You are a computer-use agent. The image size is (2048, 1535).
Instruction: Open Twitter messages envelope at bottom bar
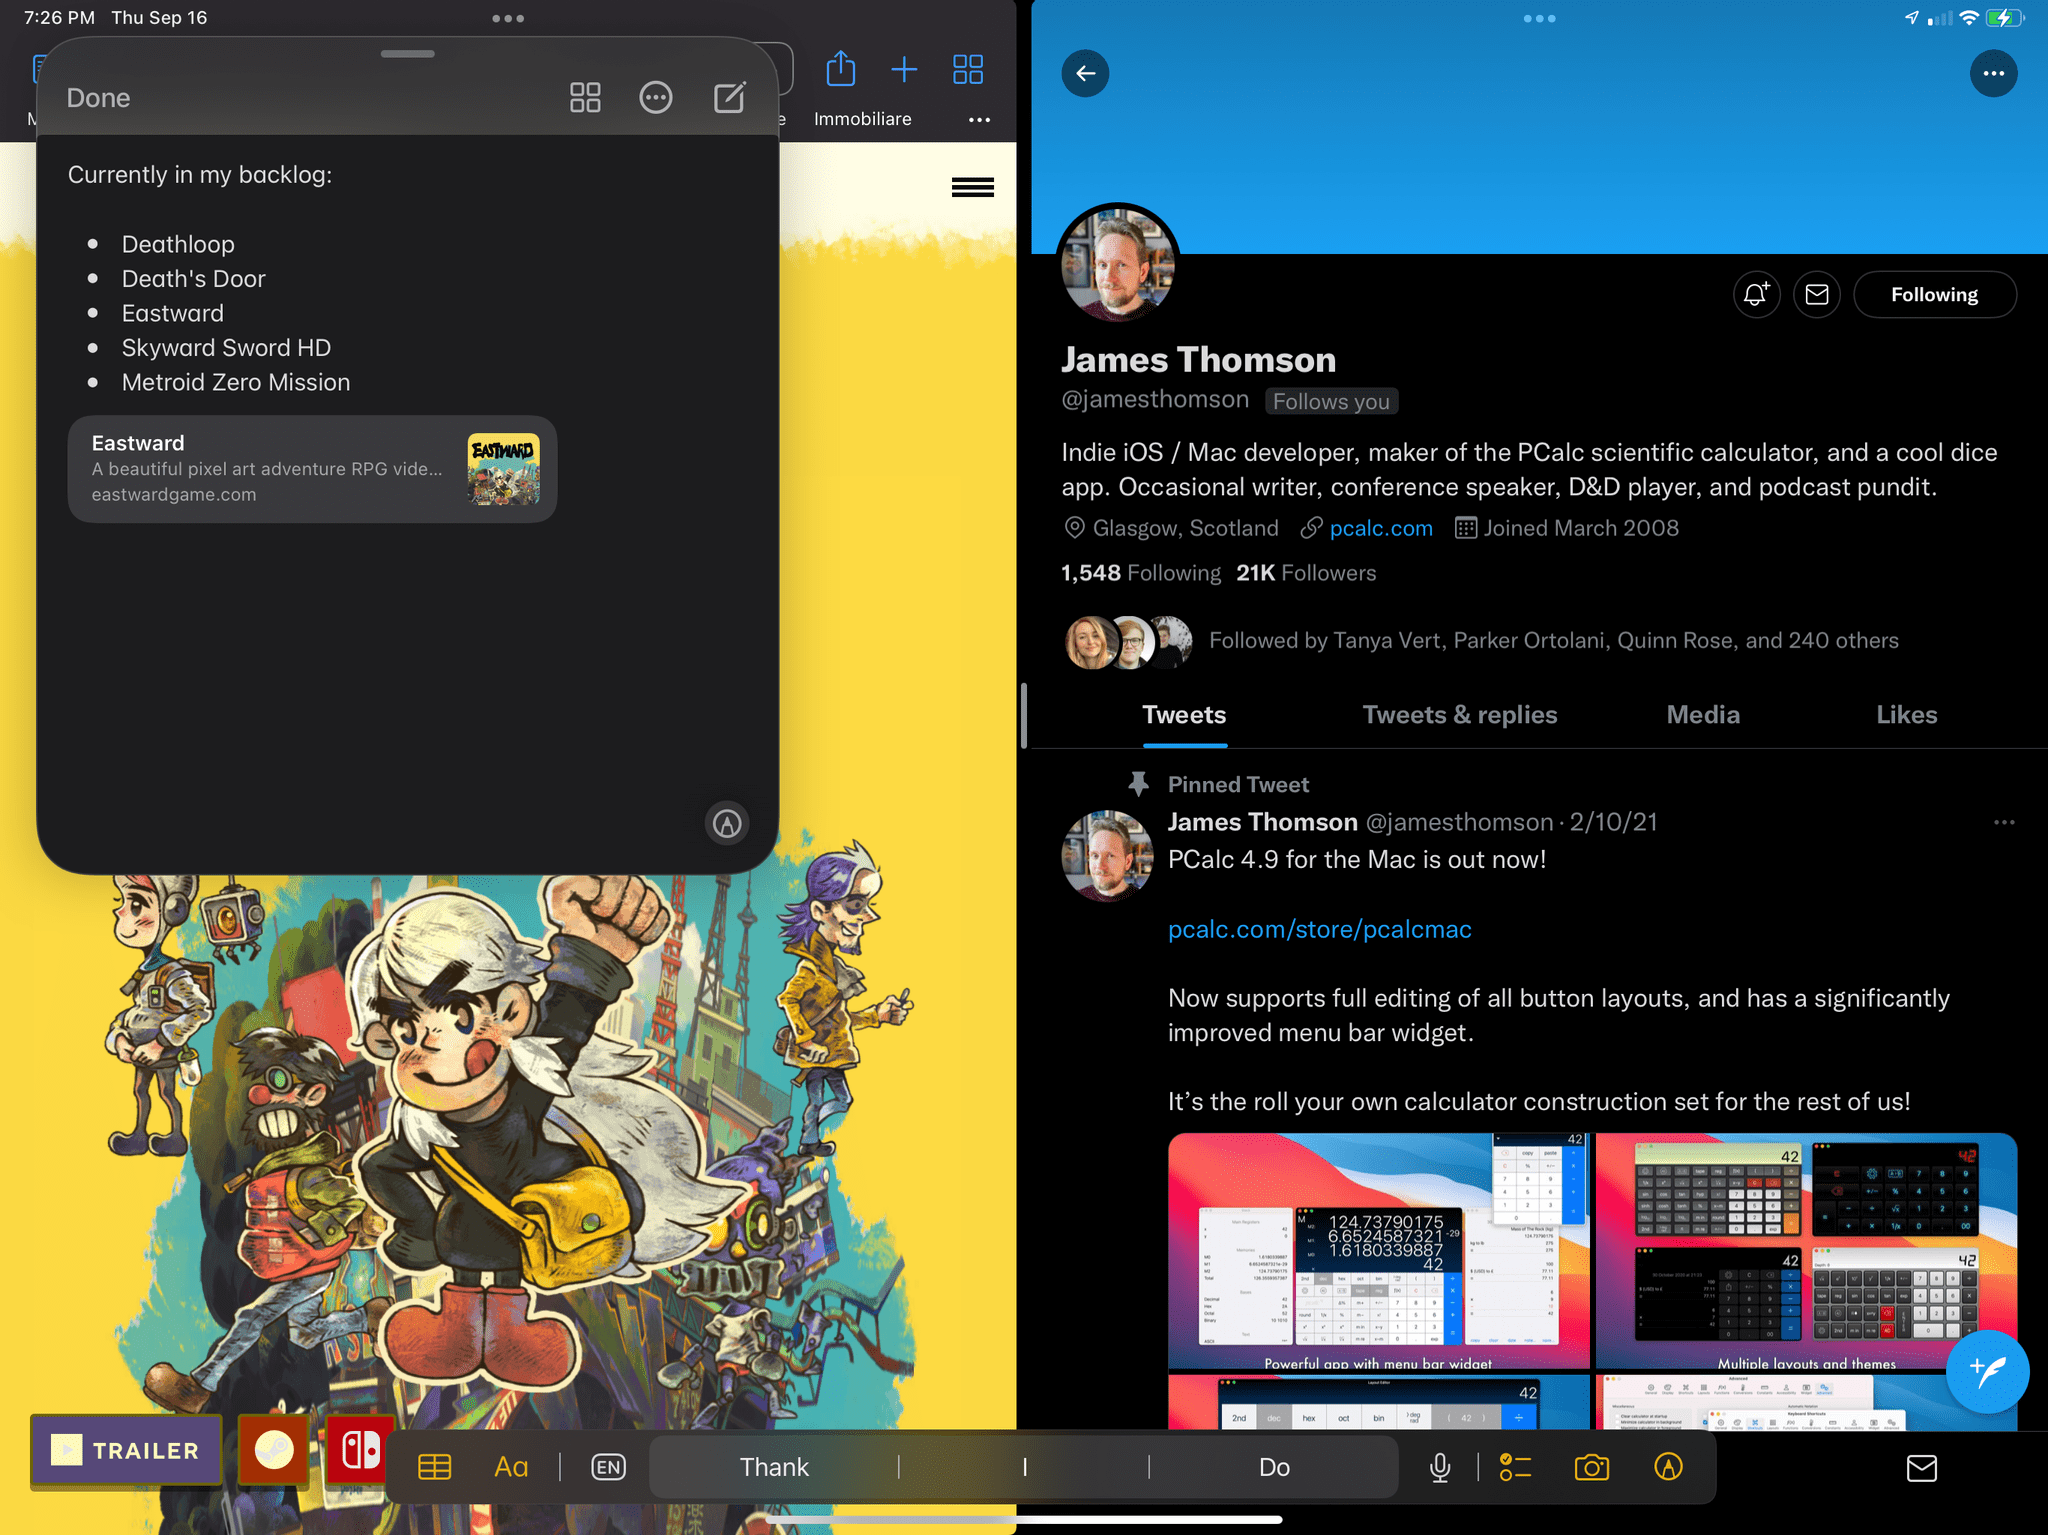click(1921, 1468)
